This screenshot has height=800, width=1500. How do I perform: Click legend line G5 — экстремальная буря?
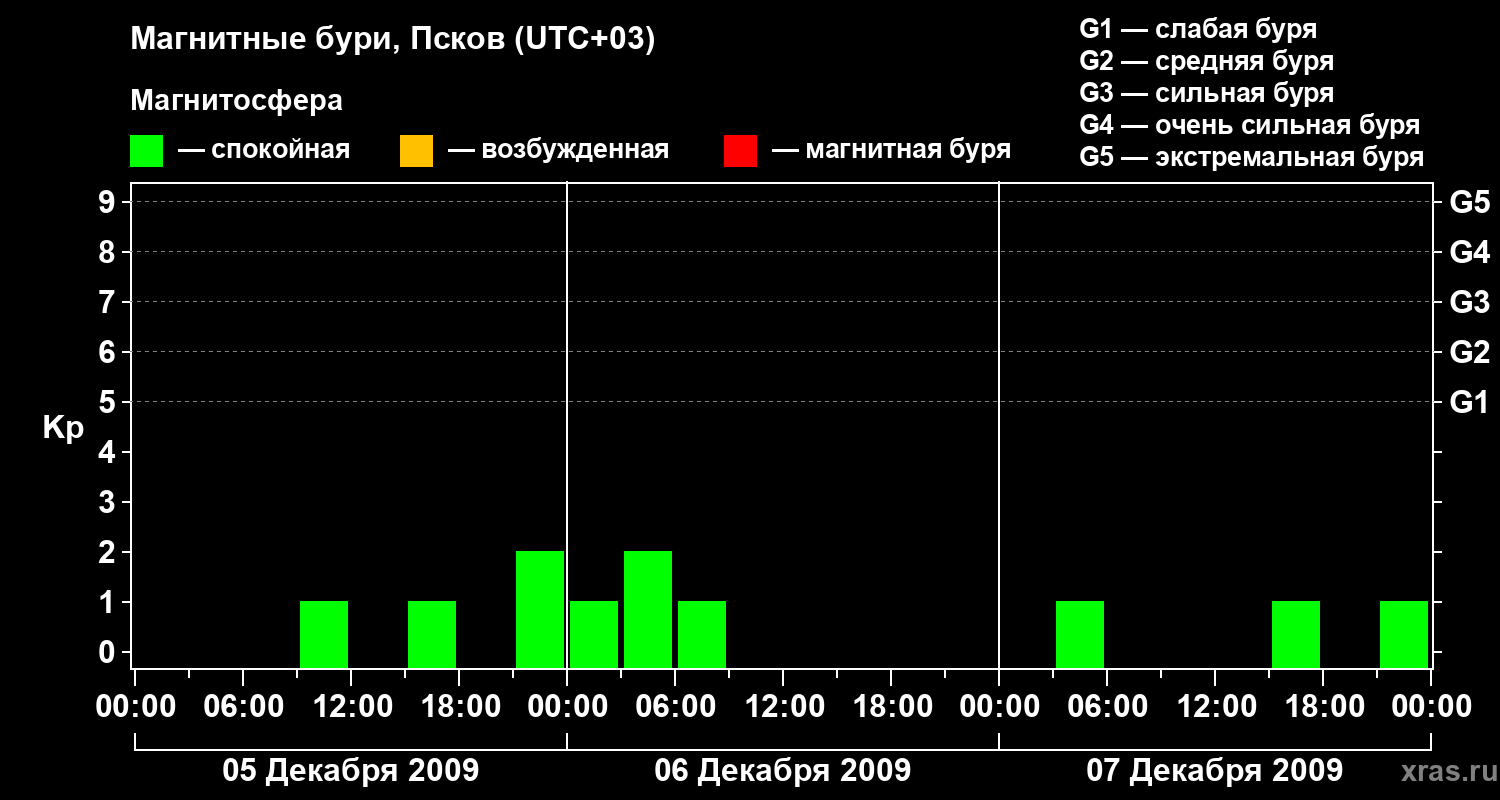(x=1251, y=157)
